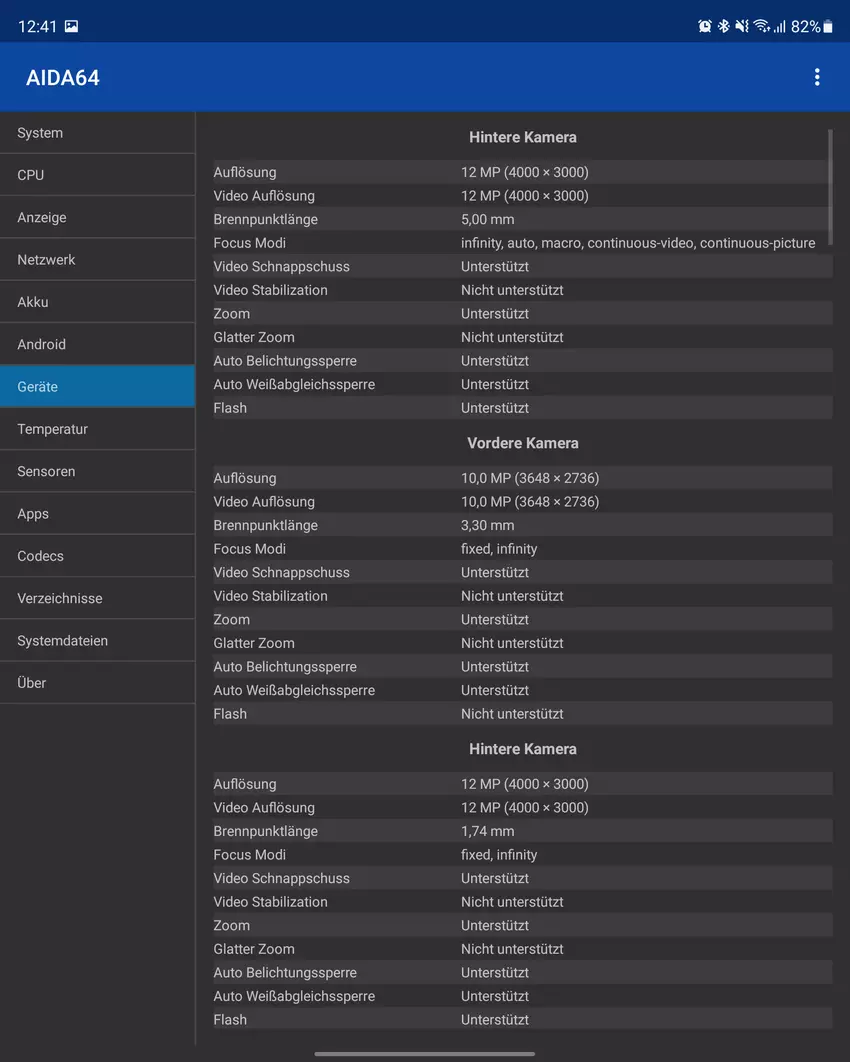Click the vertical scrollbar in camera details
Image resolution: width=850 pixels, height=1062 pixels.
(829, 180)
